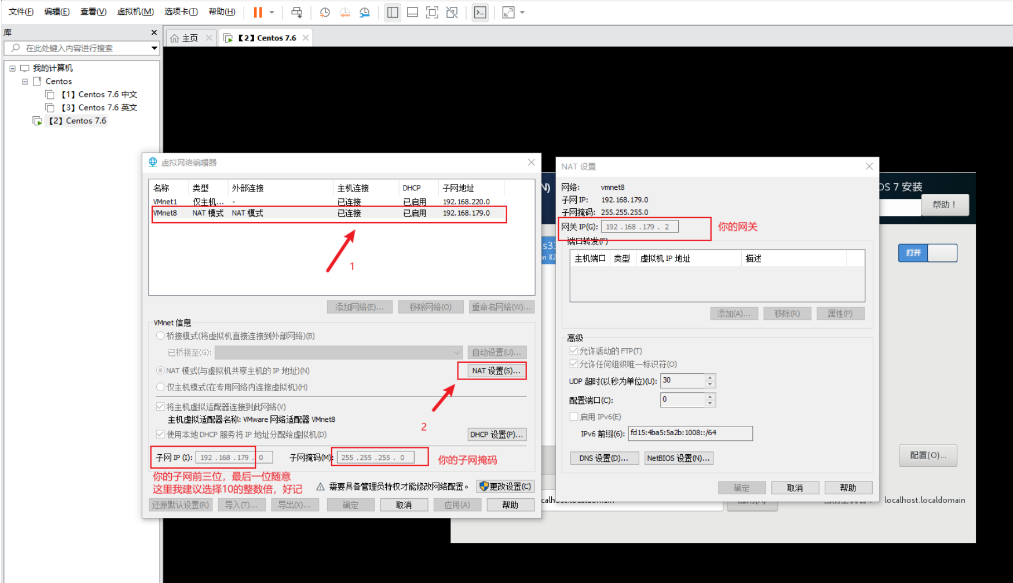Decrease the 配置端口 value with down arrow
Screen dimensions: 1013x583
click(710, 403)
